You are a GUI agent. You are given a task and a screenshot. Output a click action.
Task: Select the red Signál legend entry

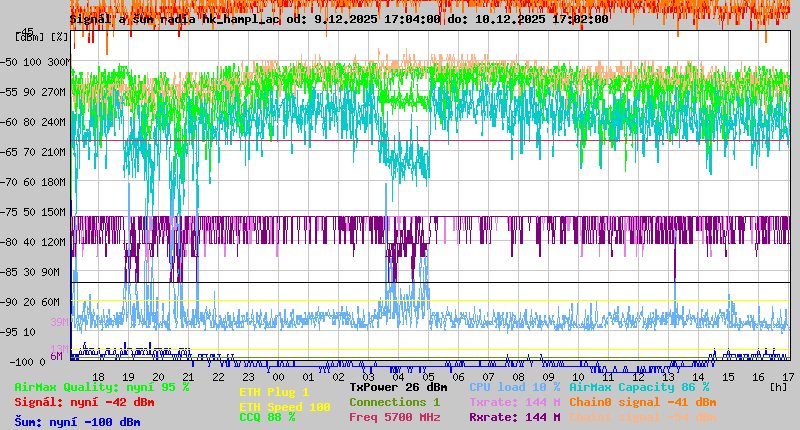coord(84,402)
